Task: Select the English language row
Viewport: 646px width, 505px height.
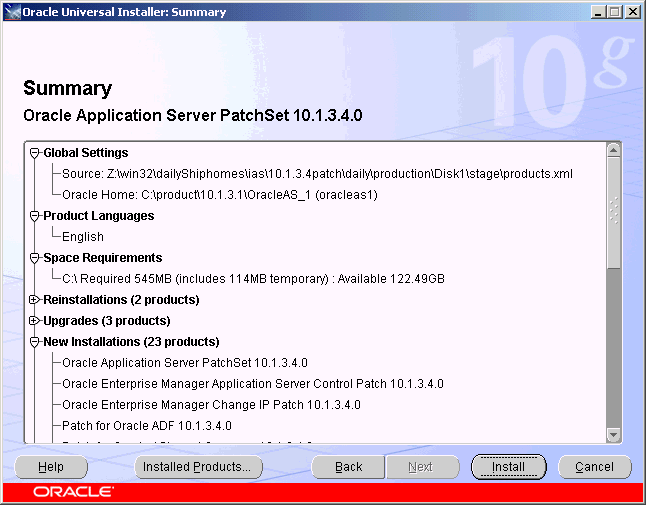Action: [x=83, y=237]
